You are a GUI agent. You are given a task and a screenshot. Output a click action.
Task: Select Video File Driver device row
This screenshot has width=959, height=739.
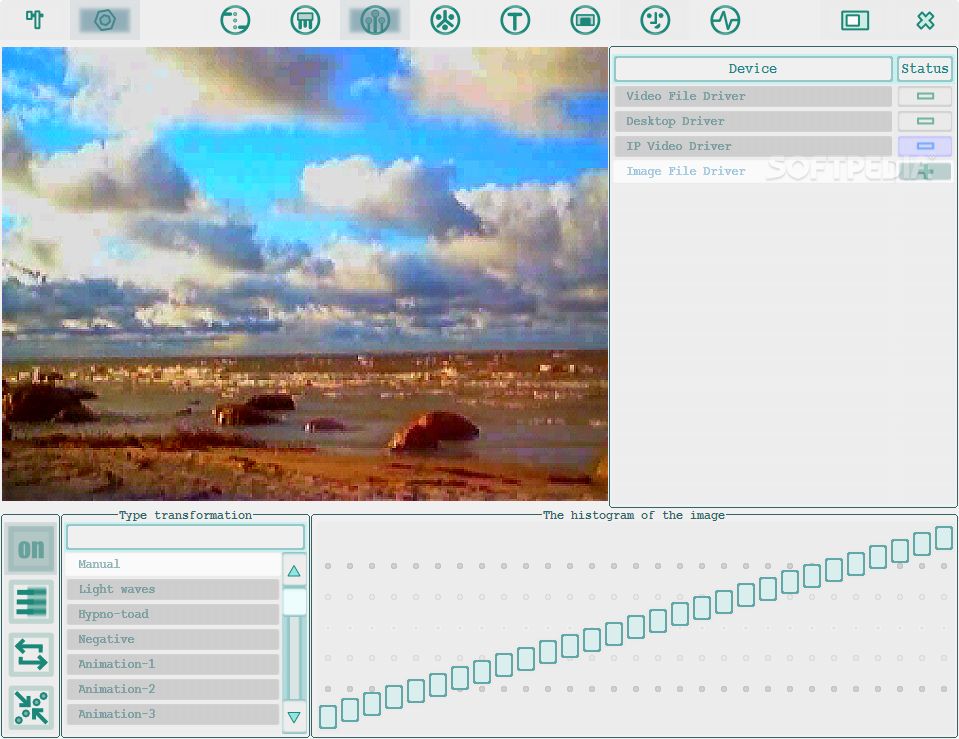[753, 96]
